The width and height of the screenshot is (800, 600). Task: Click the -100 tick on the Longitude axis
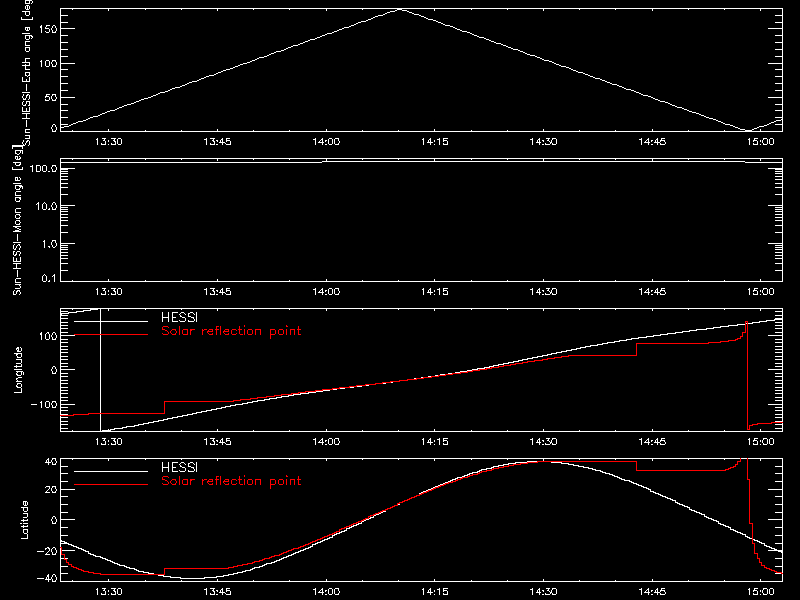44,405
